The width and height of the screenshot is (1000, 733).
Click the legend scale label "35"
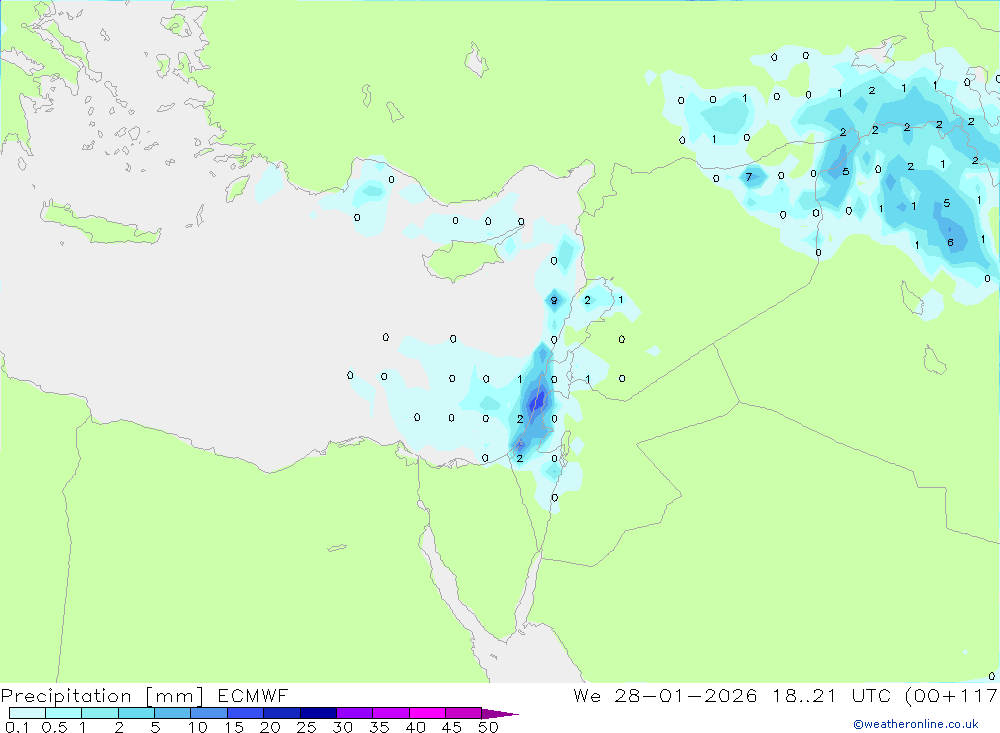[379, 727]
